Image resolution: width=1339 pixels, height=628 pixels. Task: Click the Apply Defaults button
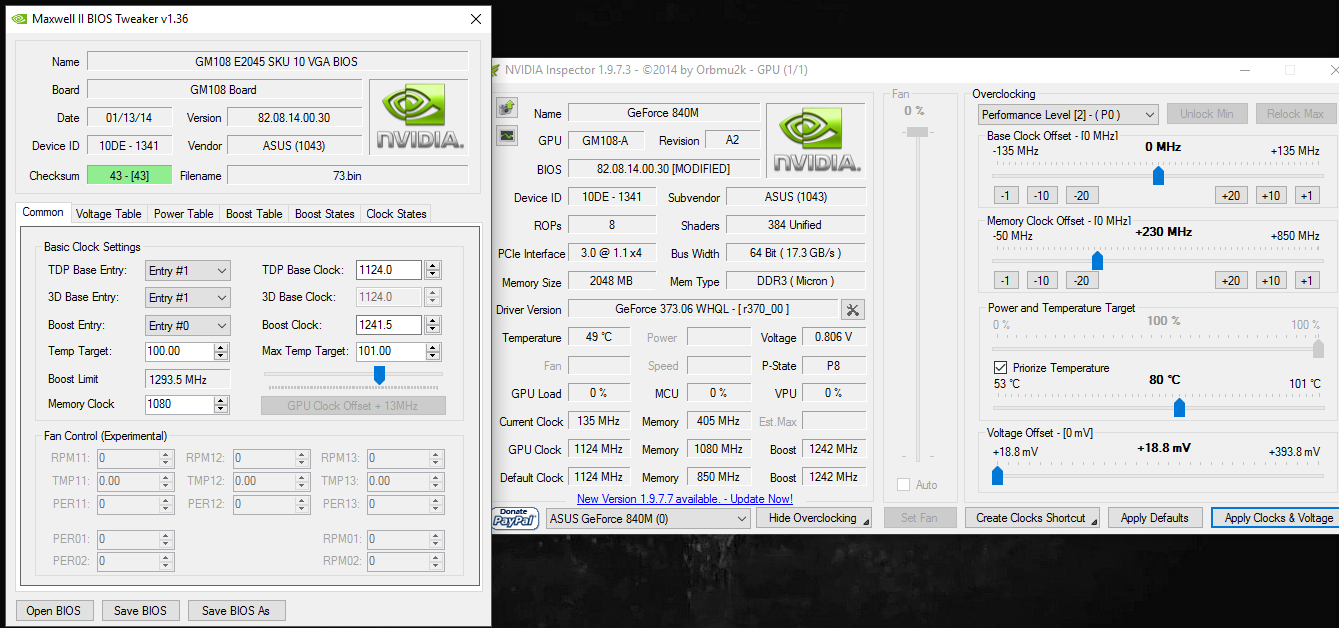pyautogui.click(x=1154, y=517)
